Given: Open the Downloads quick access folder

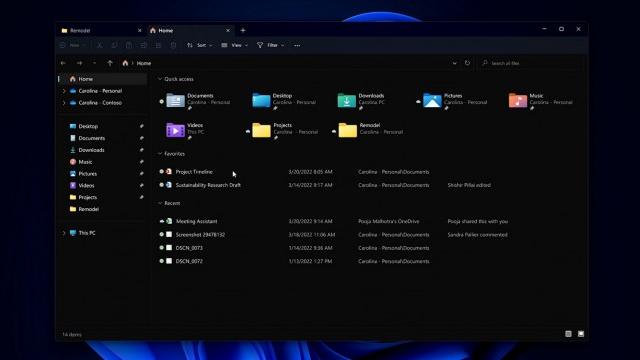Looking at the screenshot, I should pyautogui.click(x=361, y=100).
